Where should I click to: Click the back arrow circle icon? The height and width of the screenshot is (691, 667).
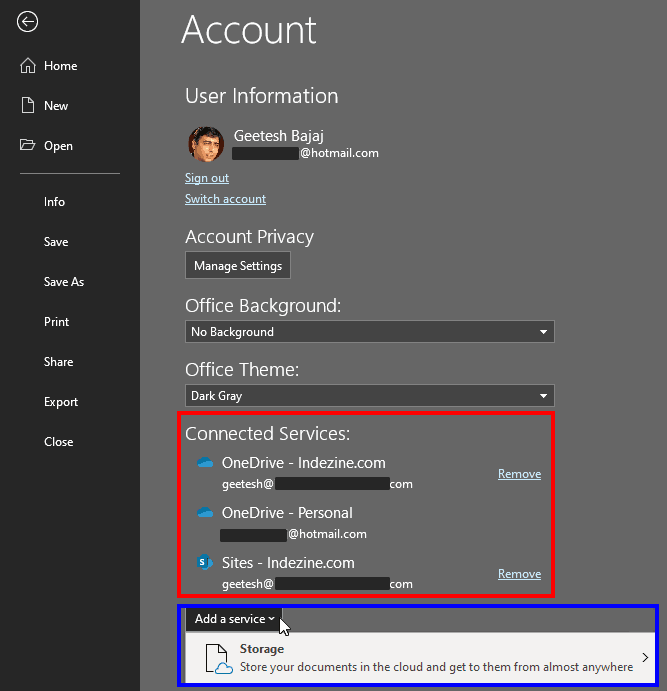(x=27, y=22)
